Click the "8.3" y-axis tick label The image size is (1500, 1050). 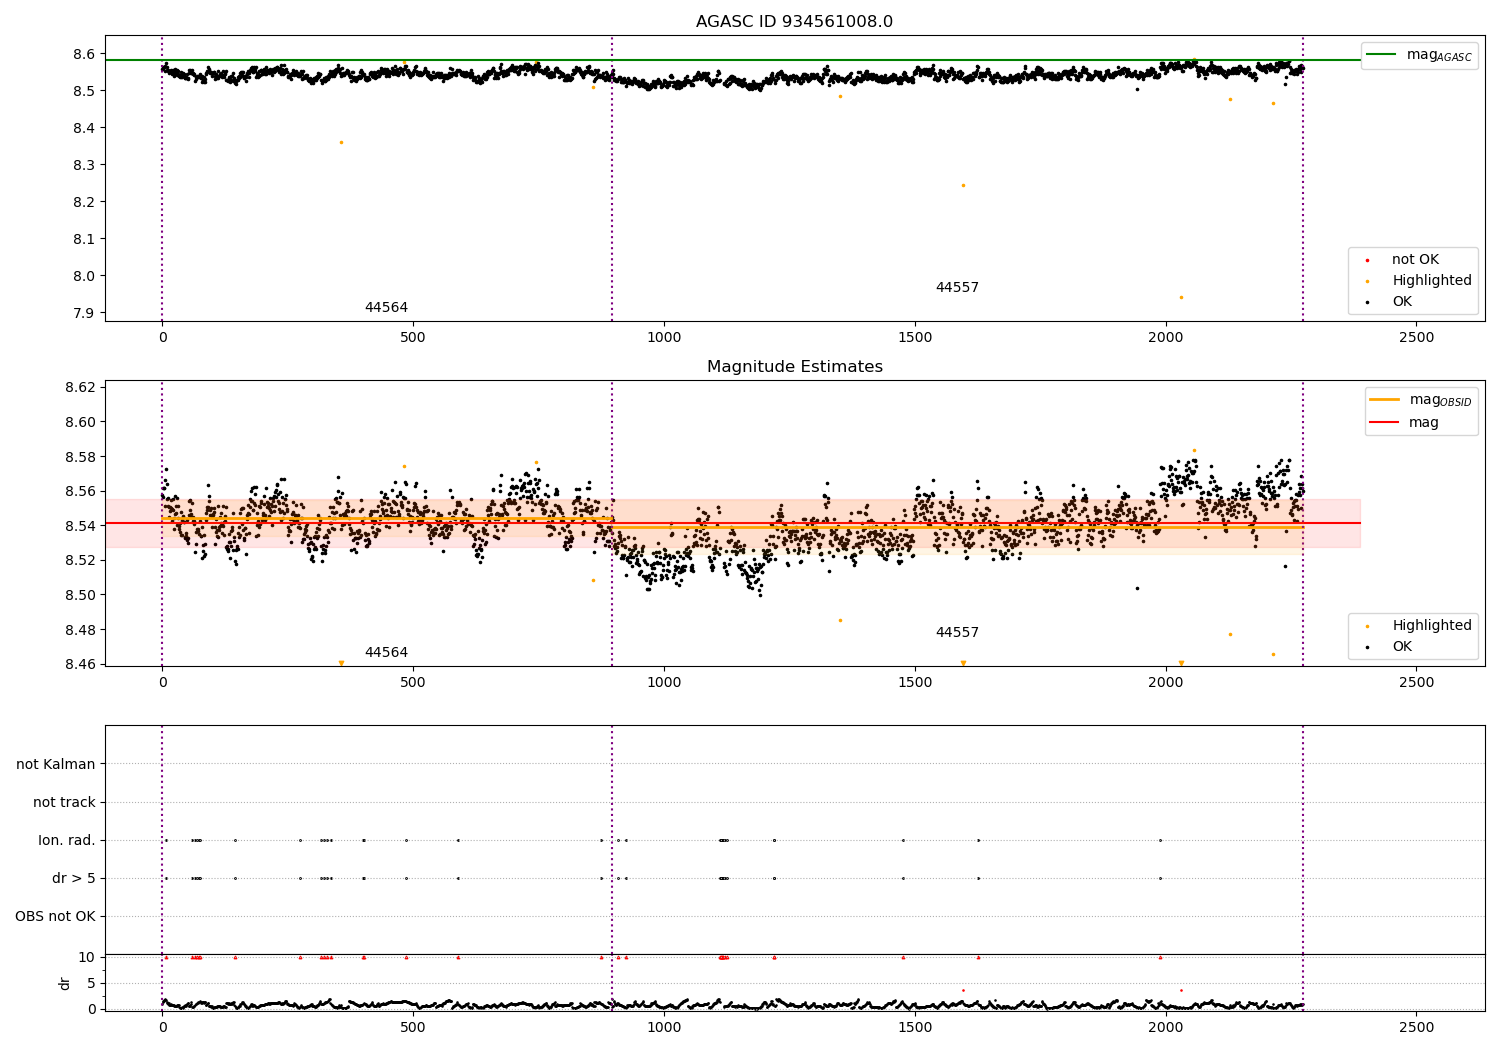[85, 165]
